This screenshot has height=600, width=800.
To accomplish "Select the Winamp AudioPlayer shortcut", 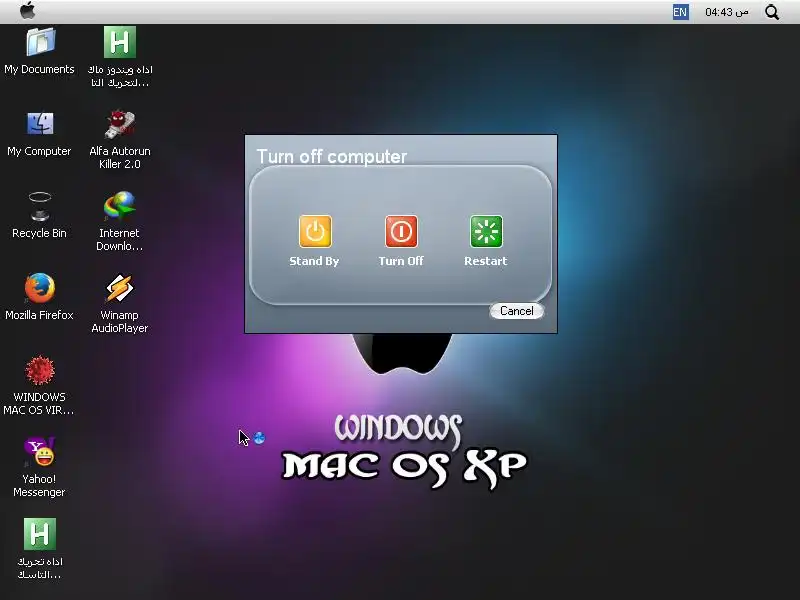I will pyautogui.click(x=120, y=288).
